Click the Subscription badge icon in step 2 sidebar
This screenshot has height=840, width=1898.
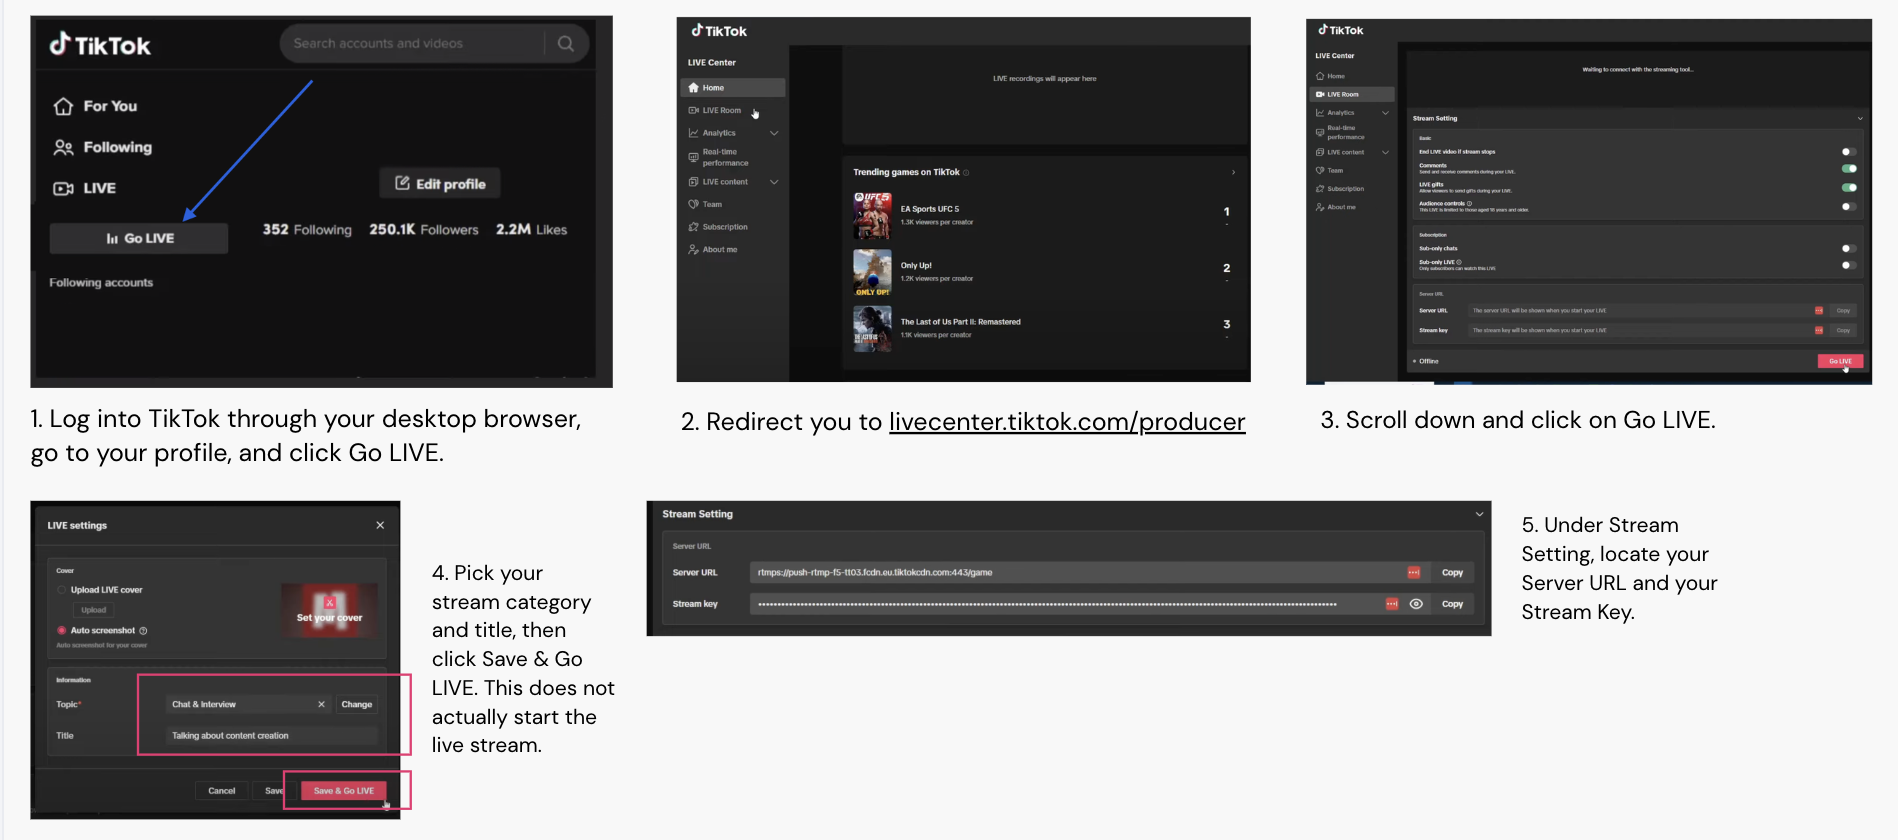coord(693,227)
